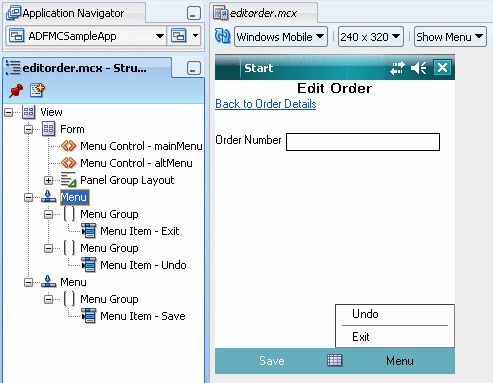Image resolution: width=493 pixels, height=383 pixels.
Task: Click the Menu Item - Undo icon
Action: pos(89,265)
